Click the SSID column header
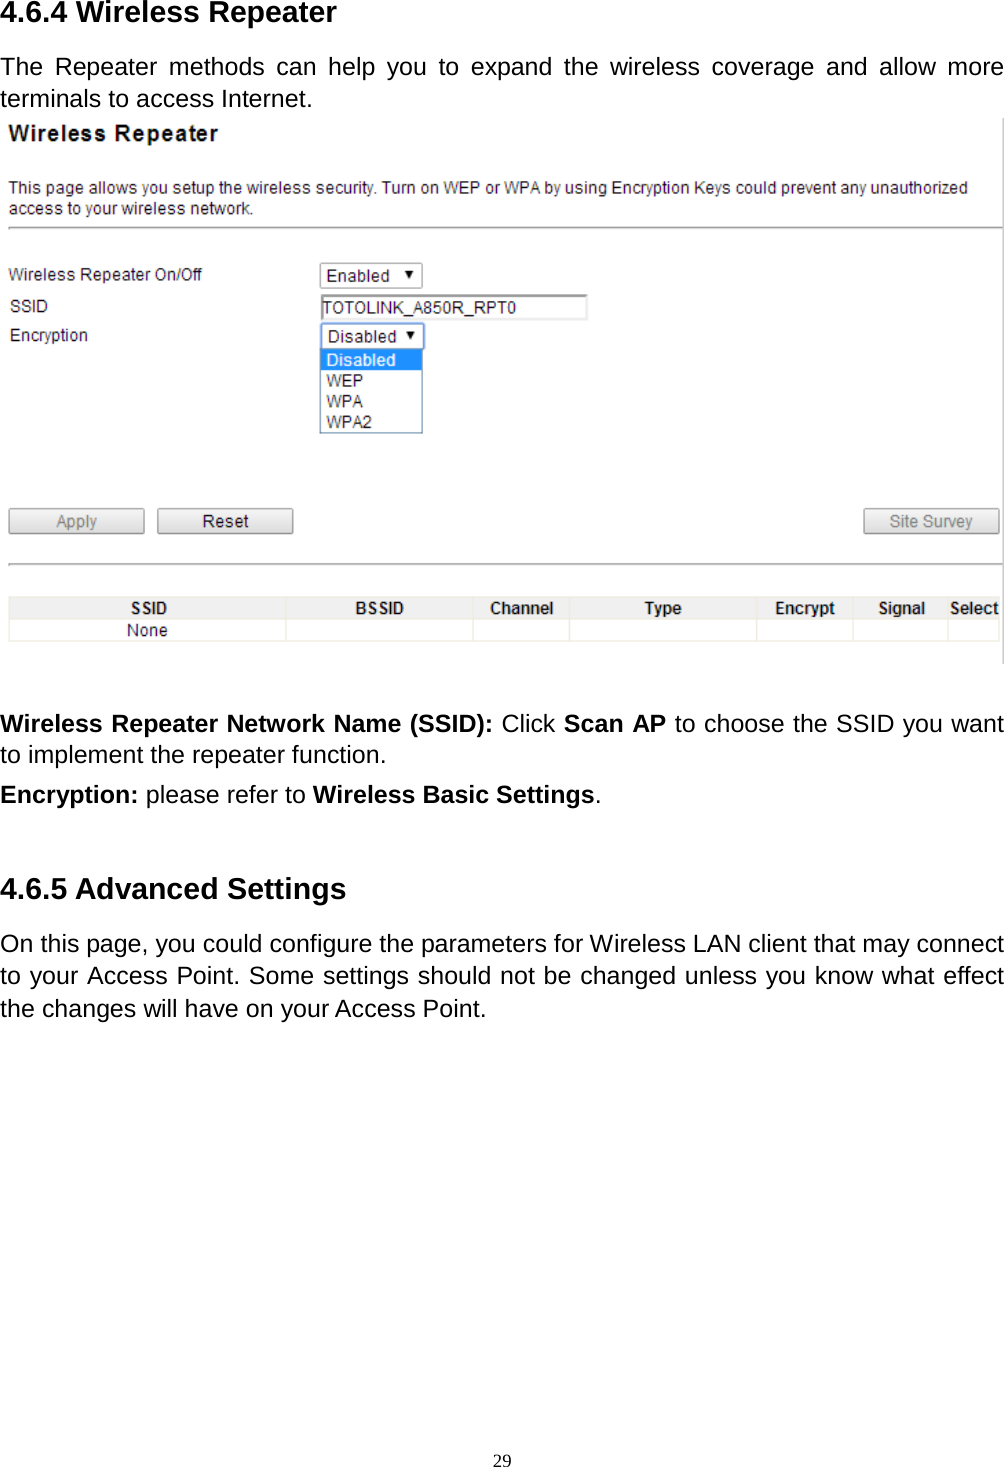Image resolution: width=1004 pixels, height=1467 pixels. coord(148,608)
